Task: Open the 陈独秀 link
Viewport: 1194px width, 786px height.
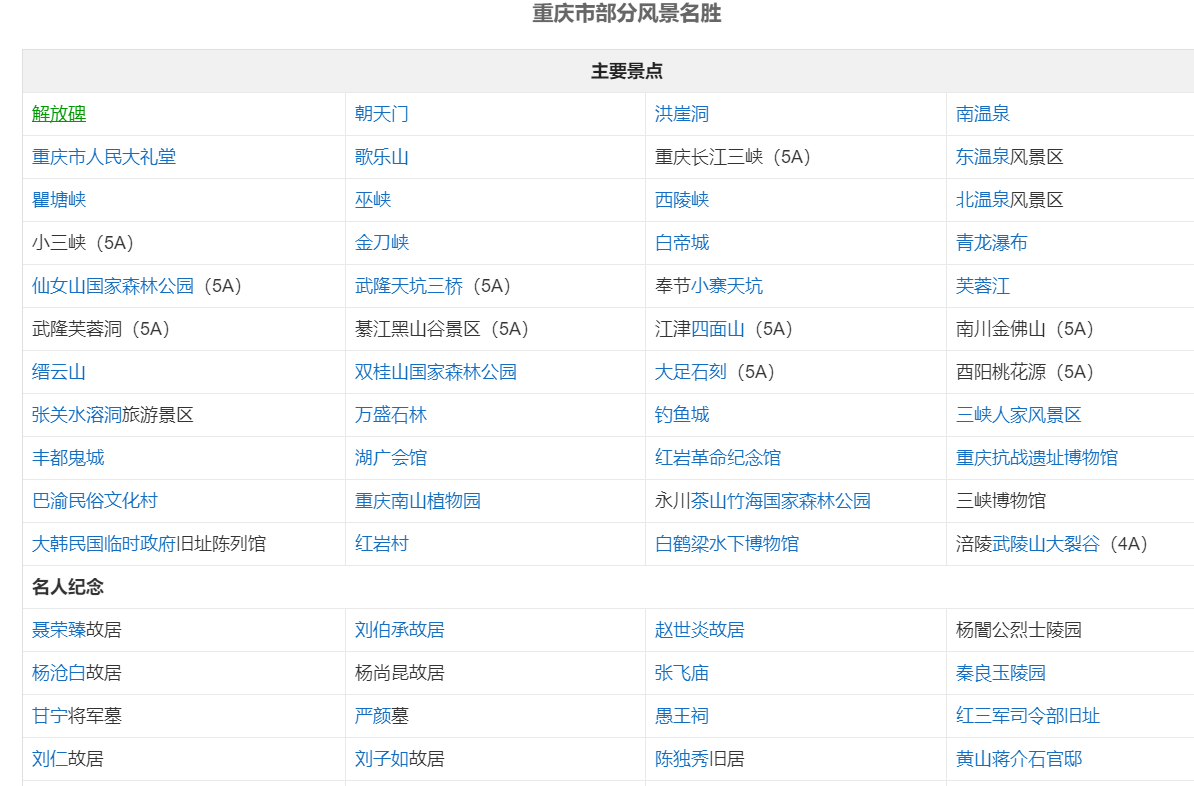Action: click(x=682, y=759)
